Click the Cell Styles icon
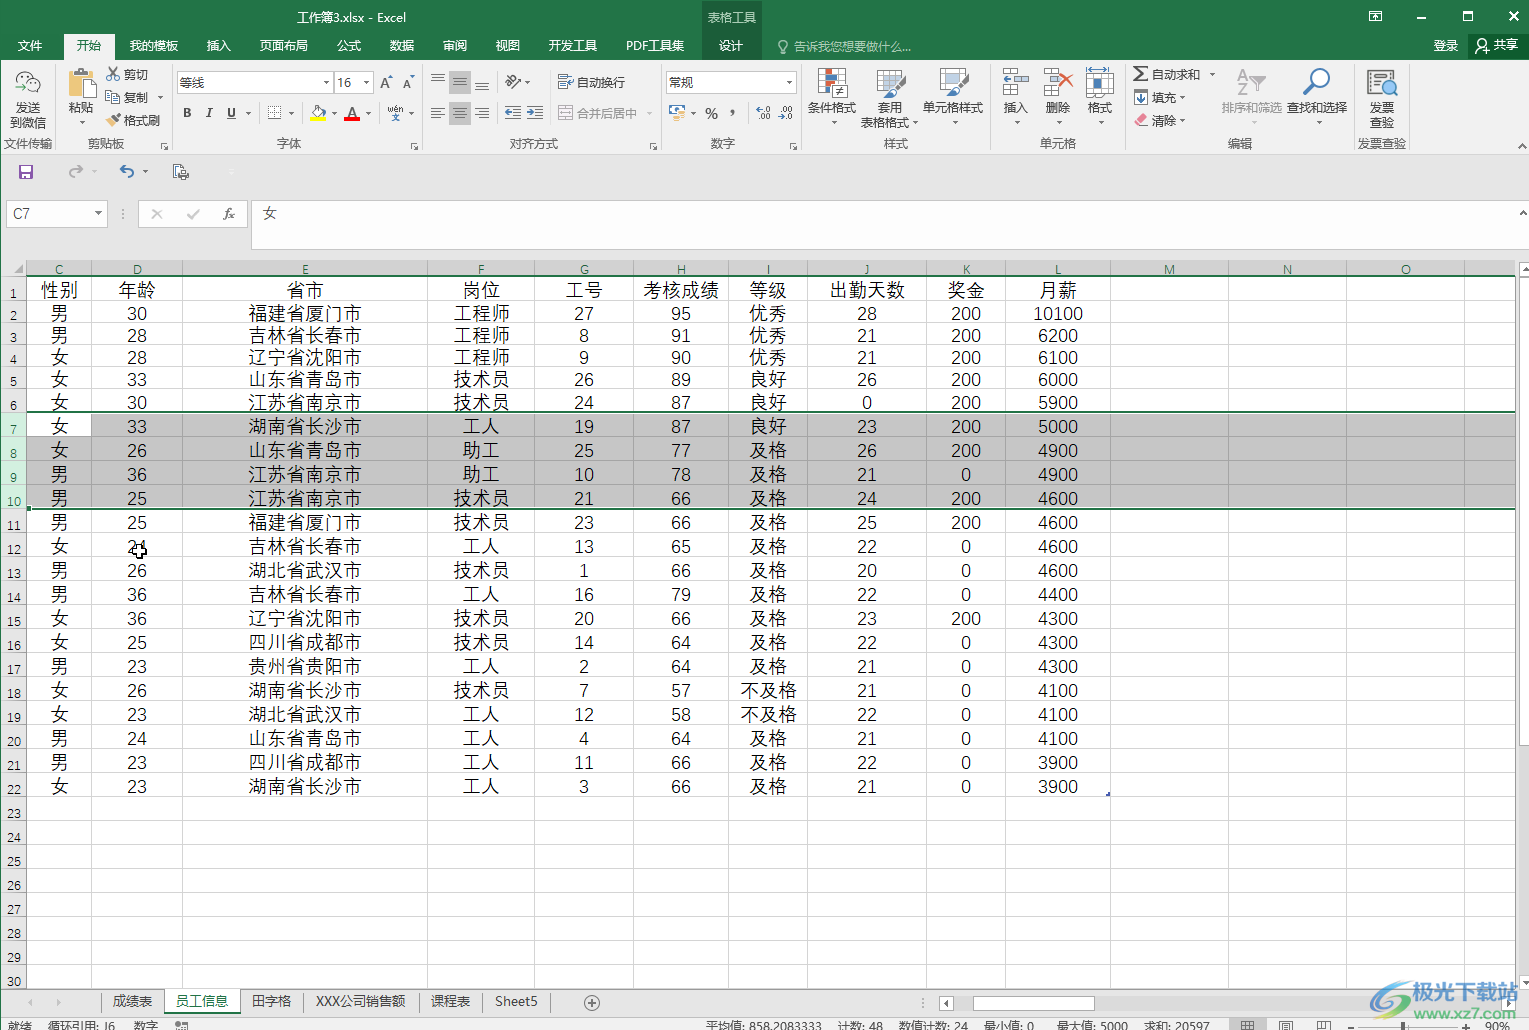Image resolution: width=1529 pixels, height=1030 pixels. pos(953,84)
